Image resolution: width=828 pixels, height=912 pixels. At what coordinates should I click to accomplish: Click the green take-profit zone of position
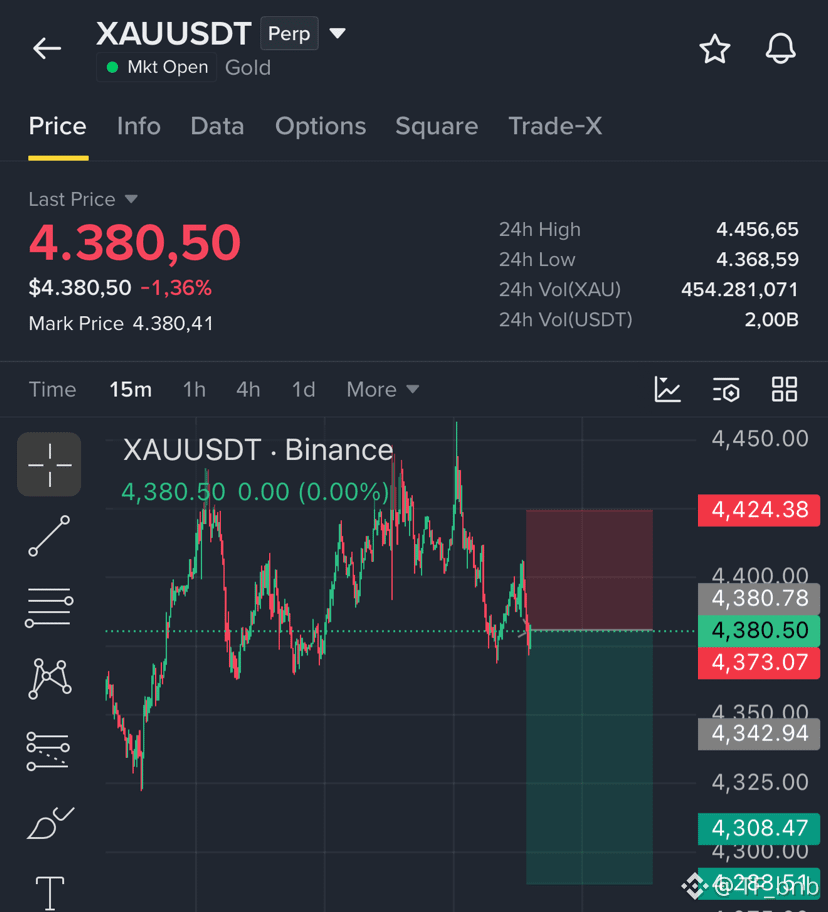click(589, 757)
